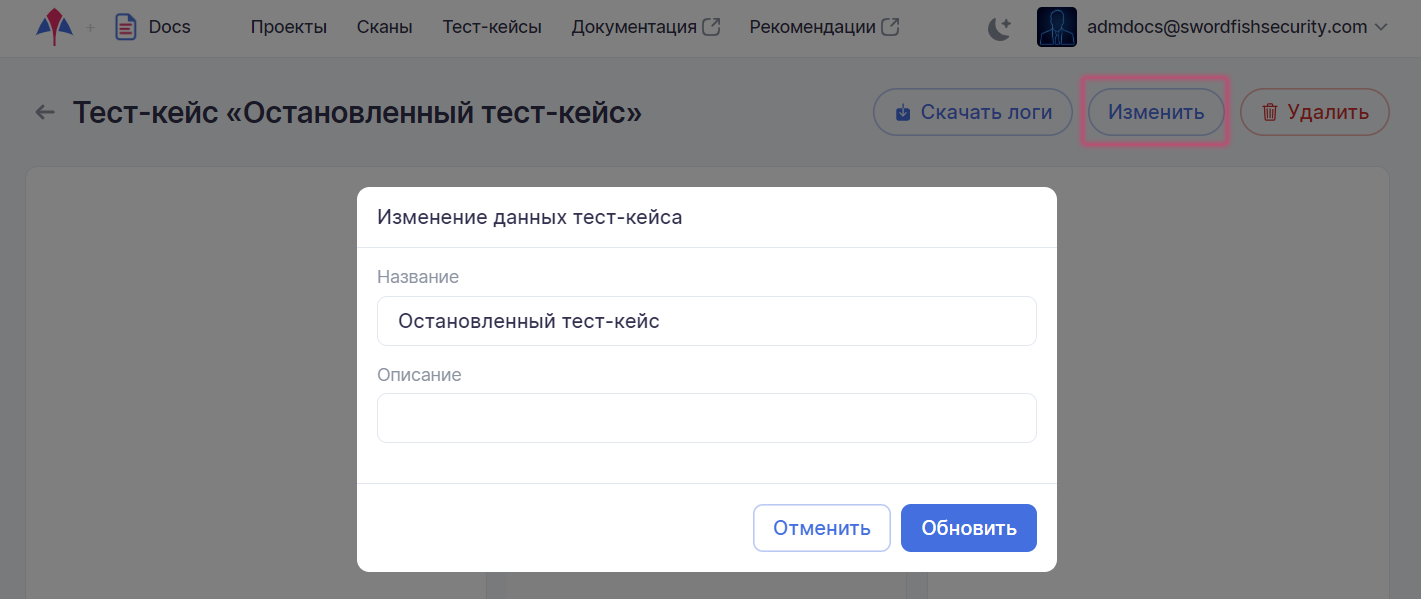Click the Docs document icon
This screenshot has height=599, width=1421.
126,27
